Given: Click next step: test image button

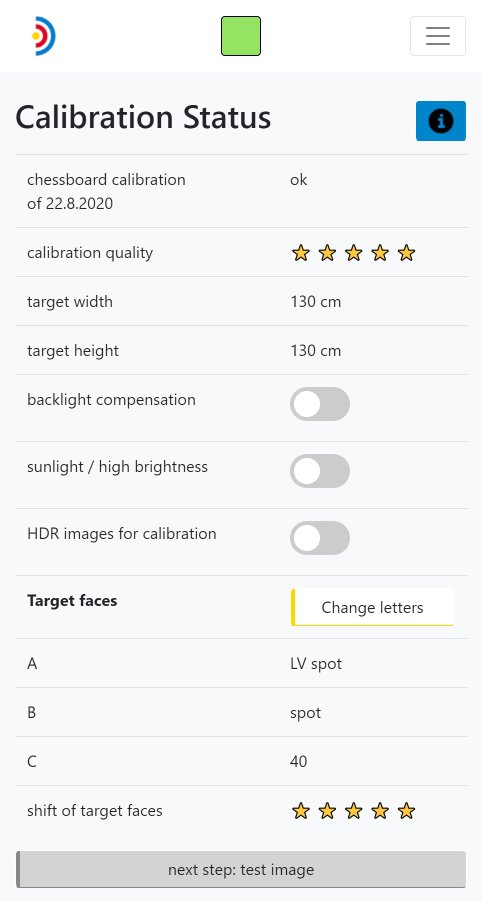Looking at the screenshot, I should coord(241,869).
